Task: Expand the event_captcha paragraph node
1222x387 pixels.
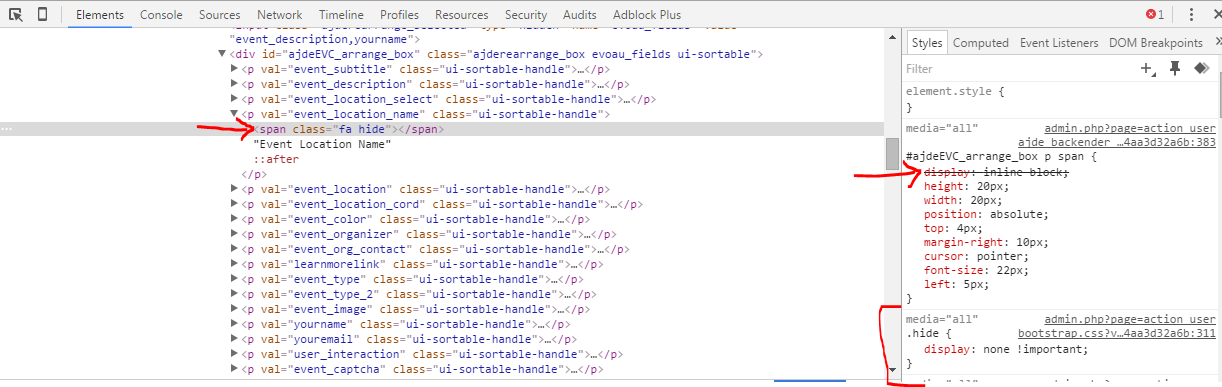Action: (x=235, y=369)
